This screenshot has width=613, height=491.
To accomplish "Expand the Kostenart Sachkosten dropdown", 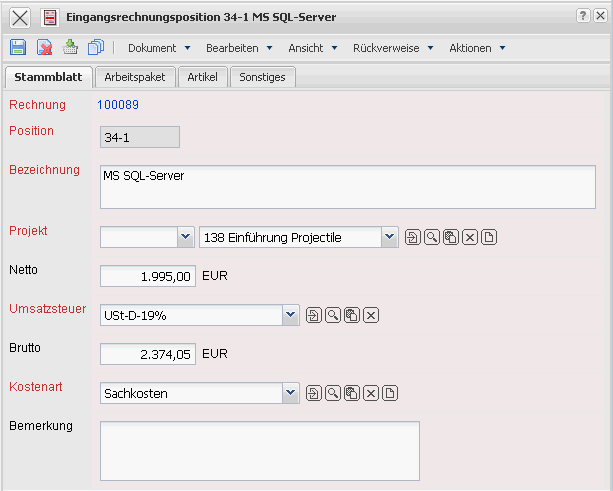I will point(290,393).
